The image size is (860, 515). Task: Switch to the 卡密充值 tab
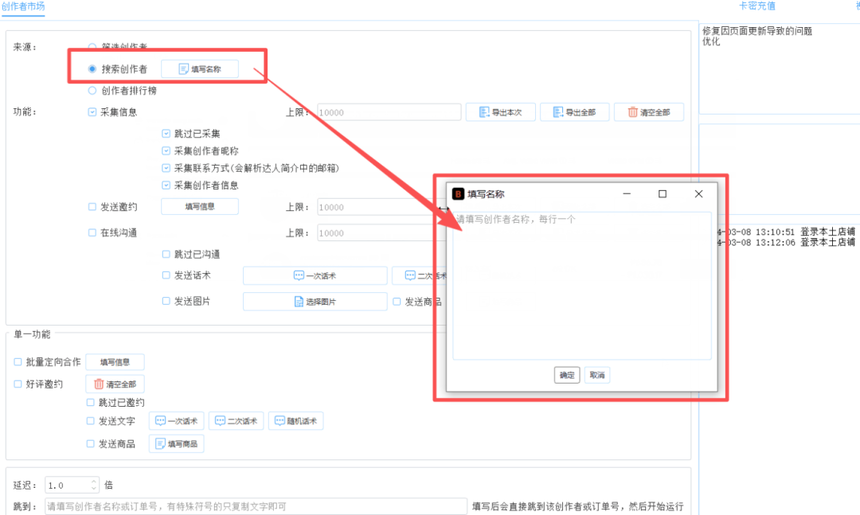point(757,6)
